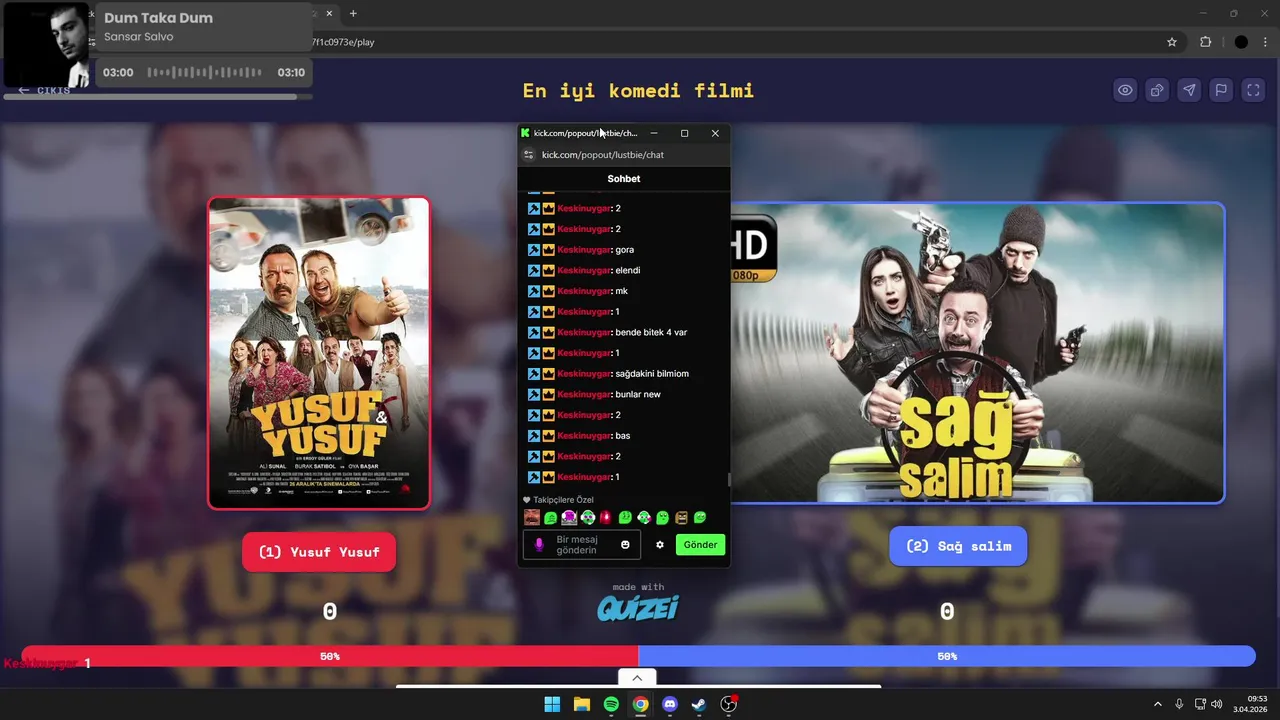Vote for (2) Sağ salim button
The width and height of the screenshot is (1280, 720).
pos(958,546)
